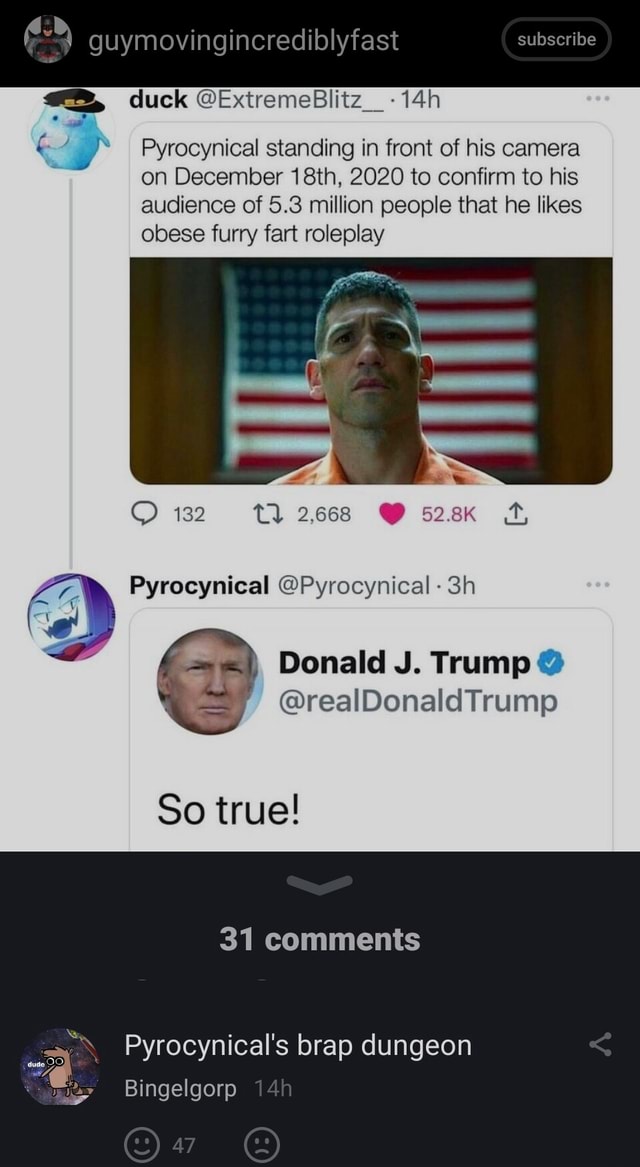Open Bingelgorp's avatar picture
Viewport: 640px width, 1167px height.
[60, 1066]
